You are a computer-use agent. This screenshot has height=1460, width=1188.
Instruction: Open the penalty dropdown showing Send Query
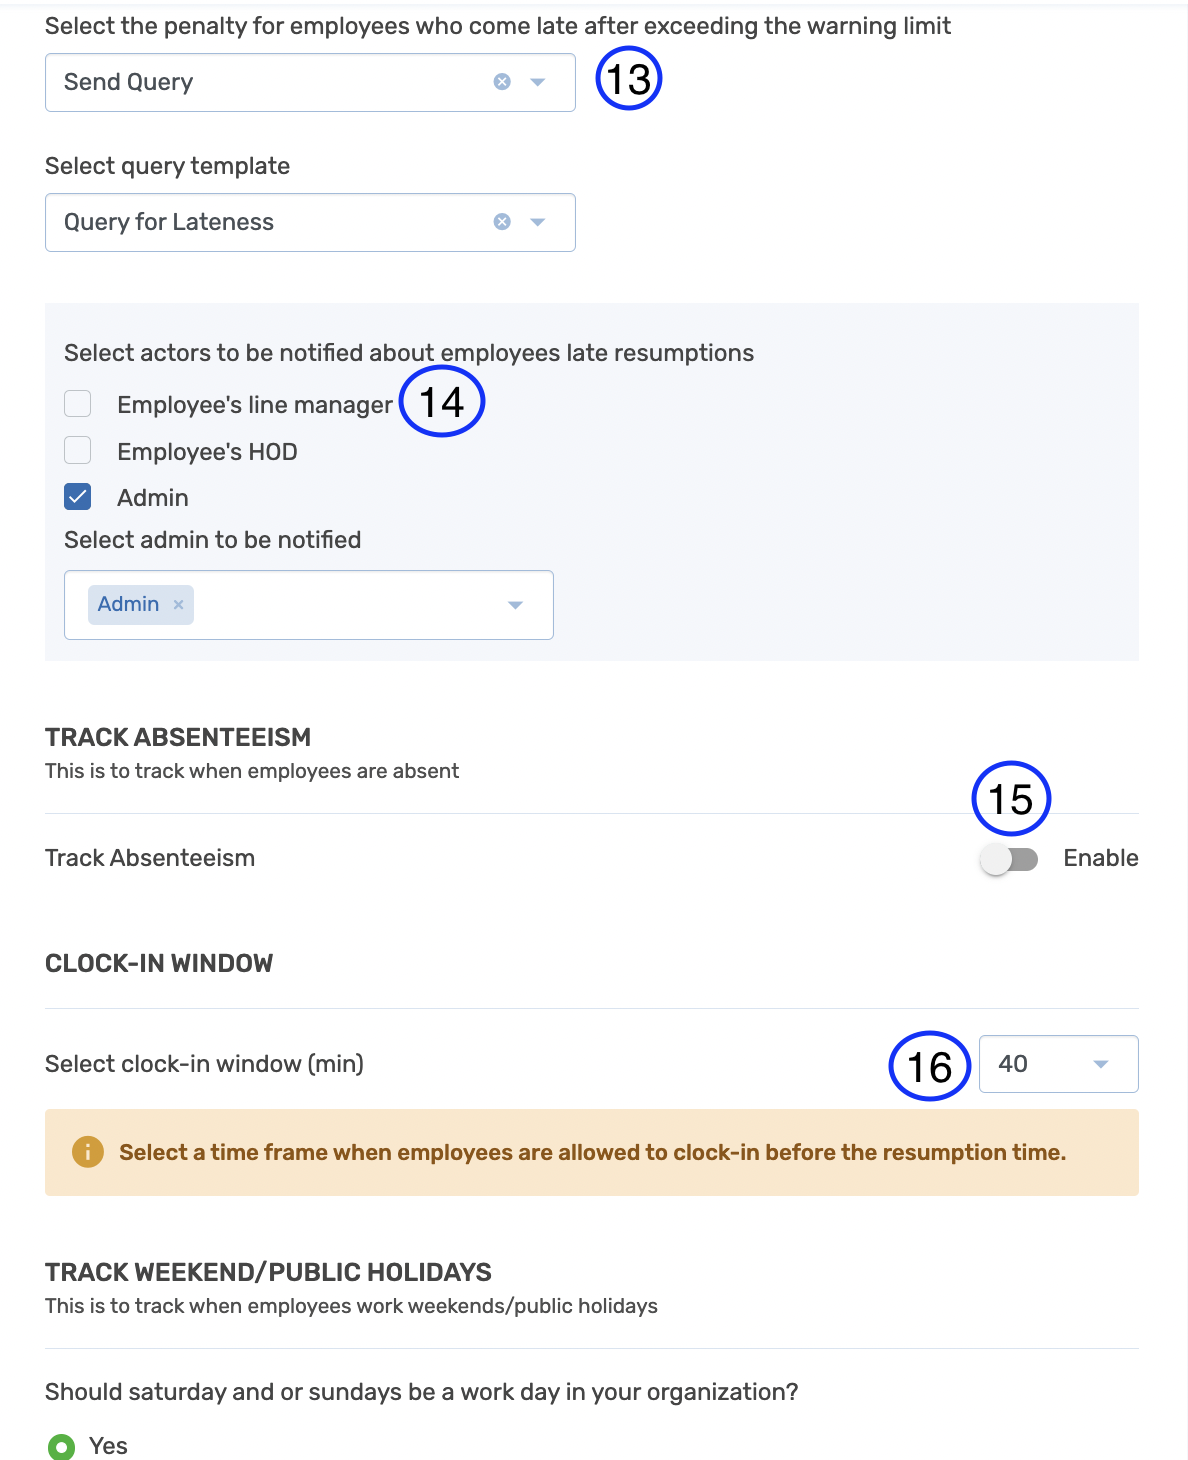538,82
